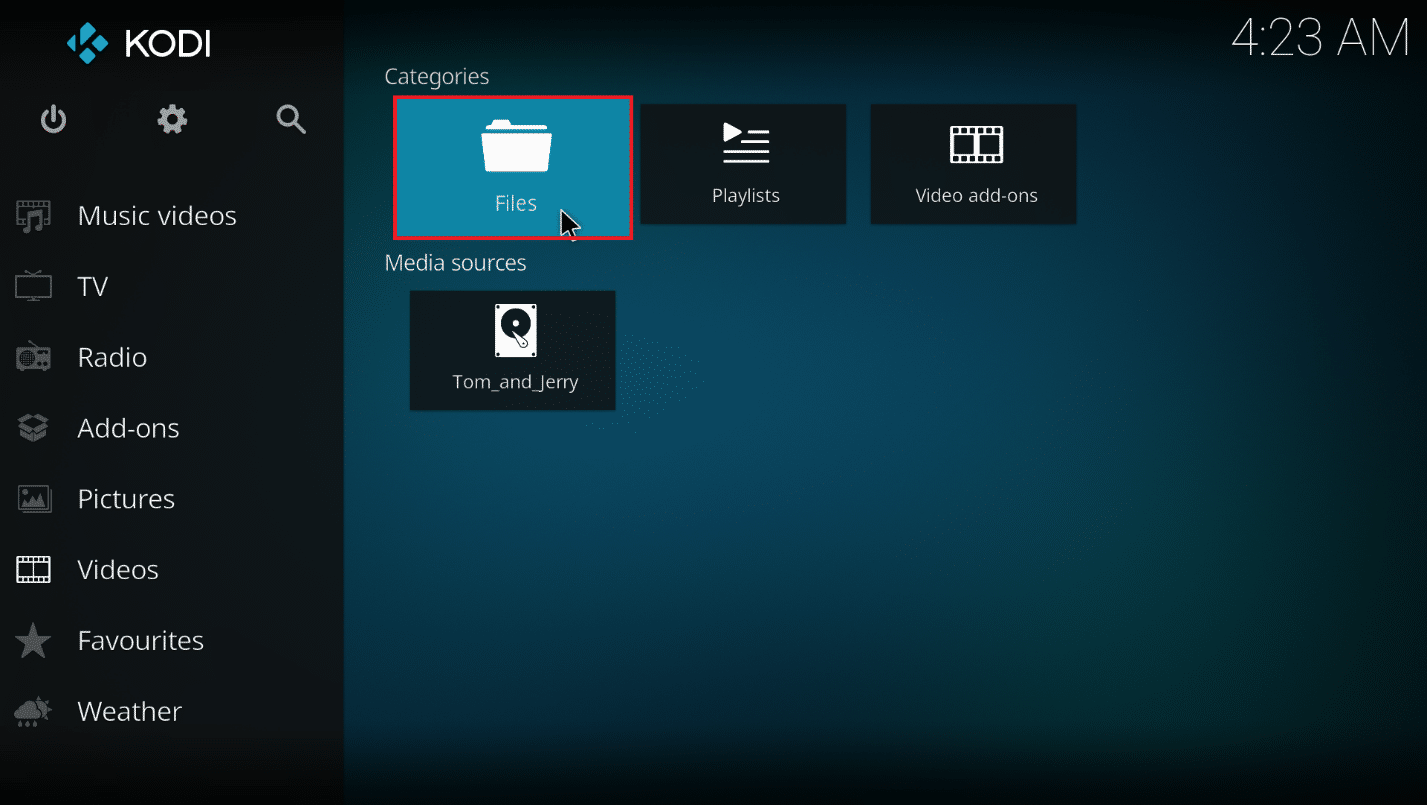Click the 4:23 AM clock
1427x805 pixels.
point(1320,39)
